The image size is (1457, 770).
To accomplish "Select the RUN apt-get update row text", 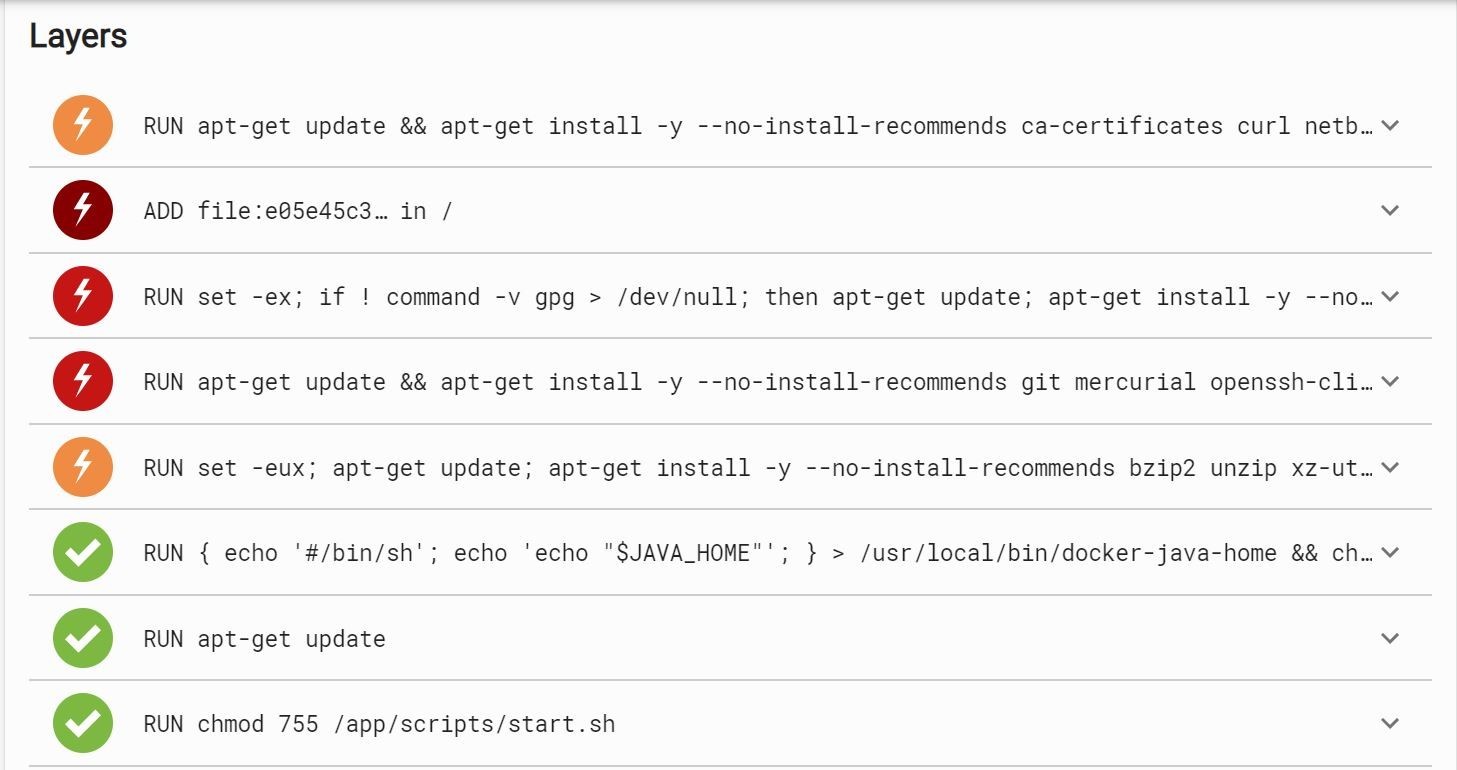I will click(264, 639).
